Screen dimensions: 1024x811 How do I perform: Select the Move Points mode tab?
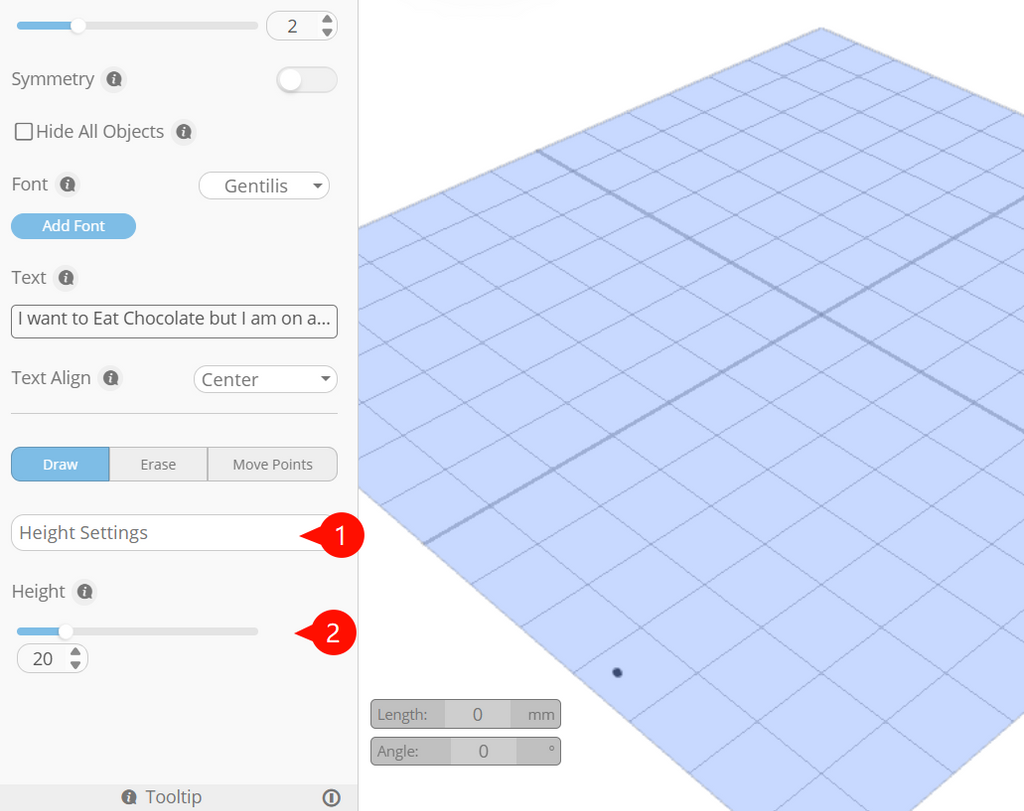(272, 464)
